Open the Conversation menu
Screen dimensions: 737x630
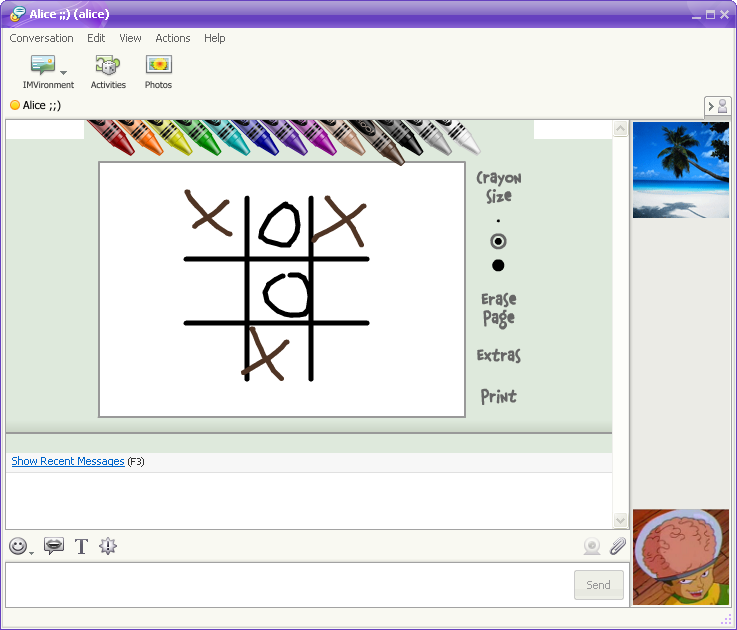click(x=41, y=38)
